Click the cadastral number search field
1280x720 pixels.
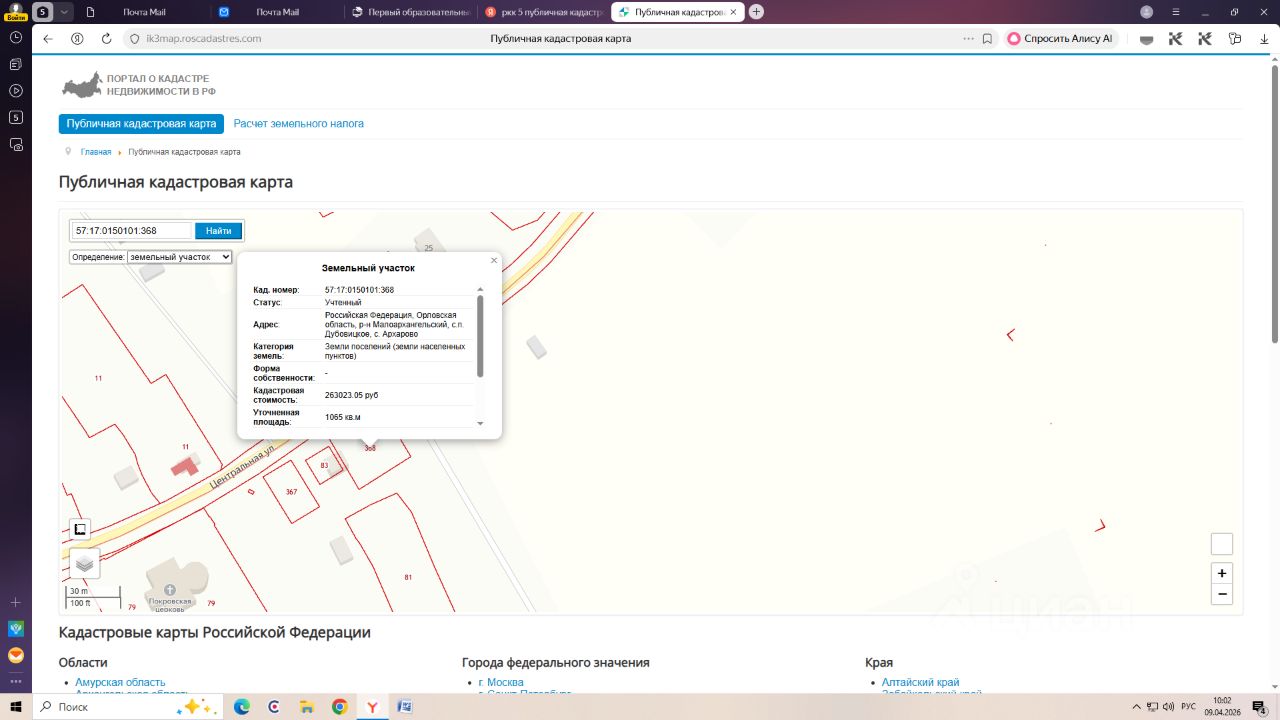(x=131, y=231)
